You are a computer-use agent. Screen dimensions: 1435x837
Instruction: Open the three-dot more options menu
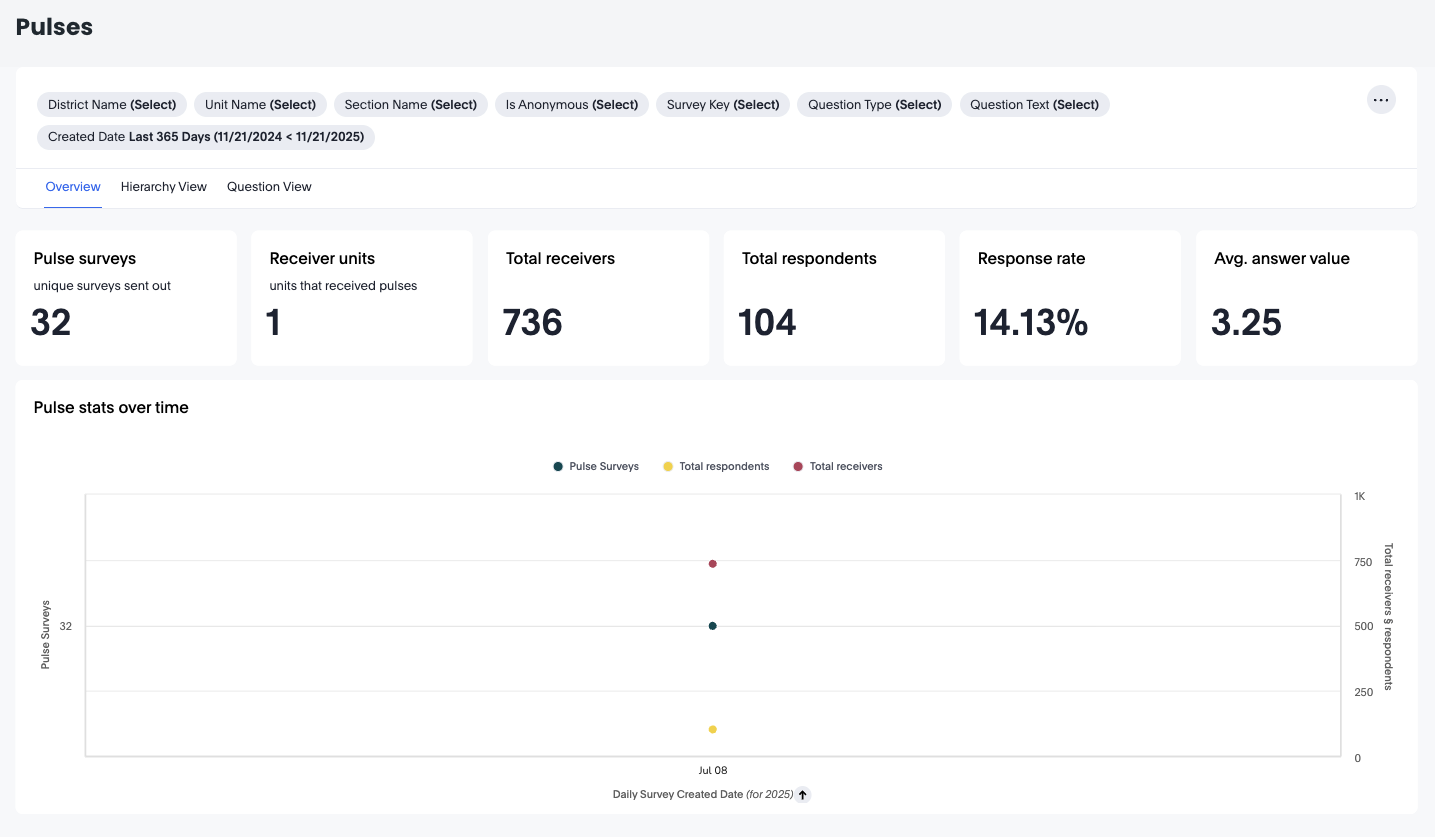(x=1381, y=100)
